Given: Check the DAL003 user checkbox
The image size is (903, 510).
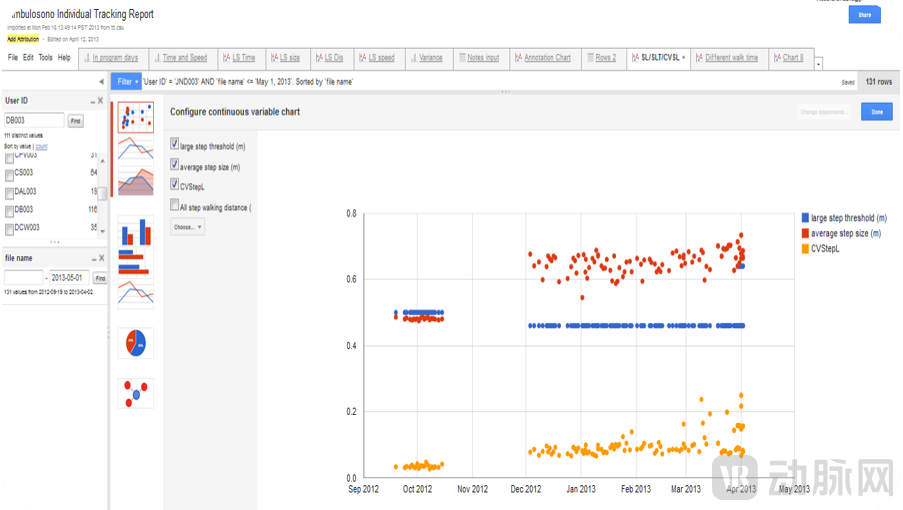Looking at the screenshot, I should tap(9, 193).
